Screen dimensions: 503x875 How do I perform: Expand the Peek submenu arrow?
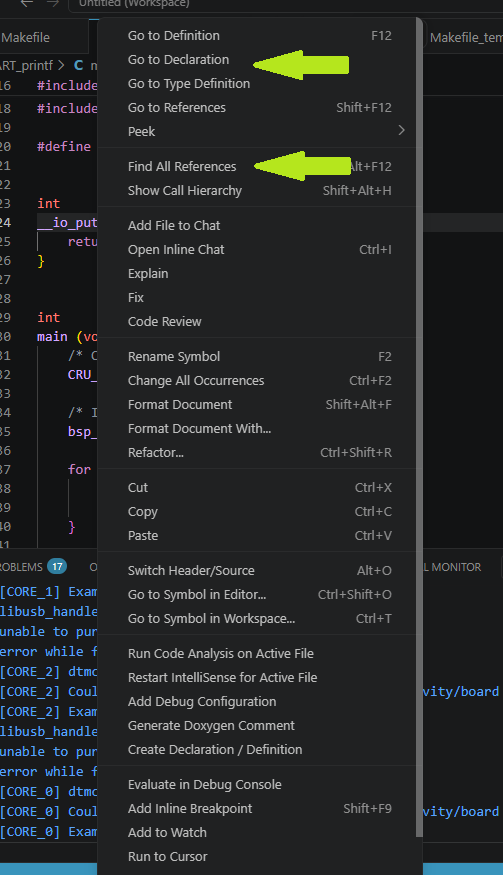[401, 131]
